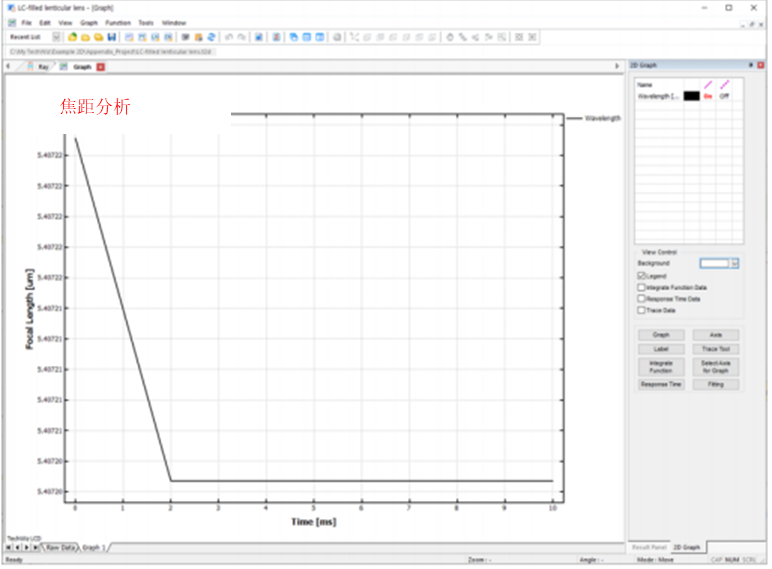This screenshot has width=772, height=569.
Task: Uncheck the Legend checkbox
Action: pyautogui.click(x=641, y=275)
